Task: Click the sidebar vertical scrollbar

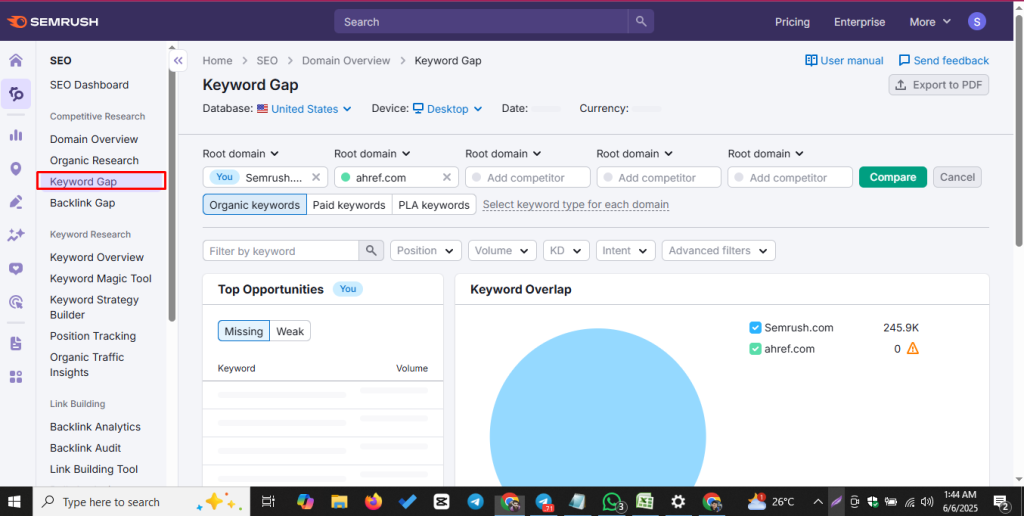Action: pyautogui.click(x=172, y=186)
